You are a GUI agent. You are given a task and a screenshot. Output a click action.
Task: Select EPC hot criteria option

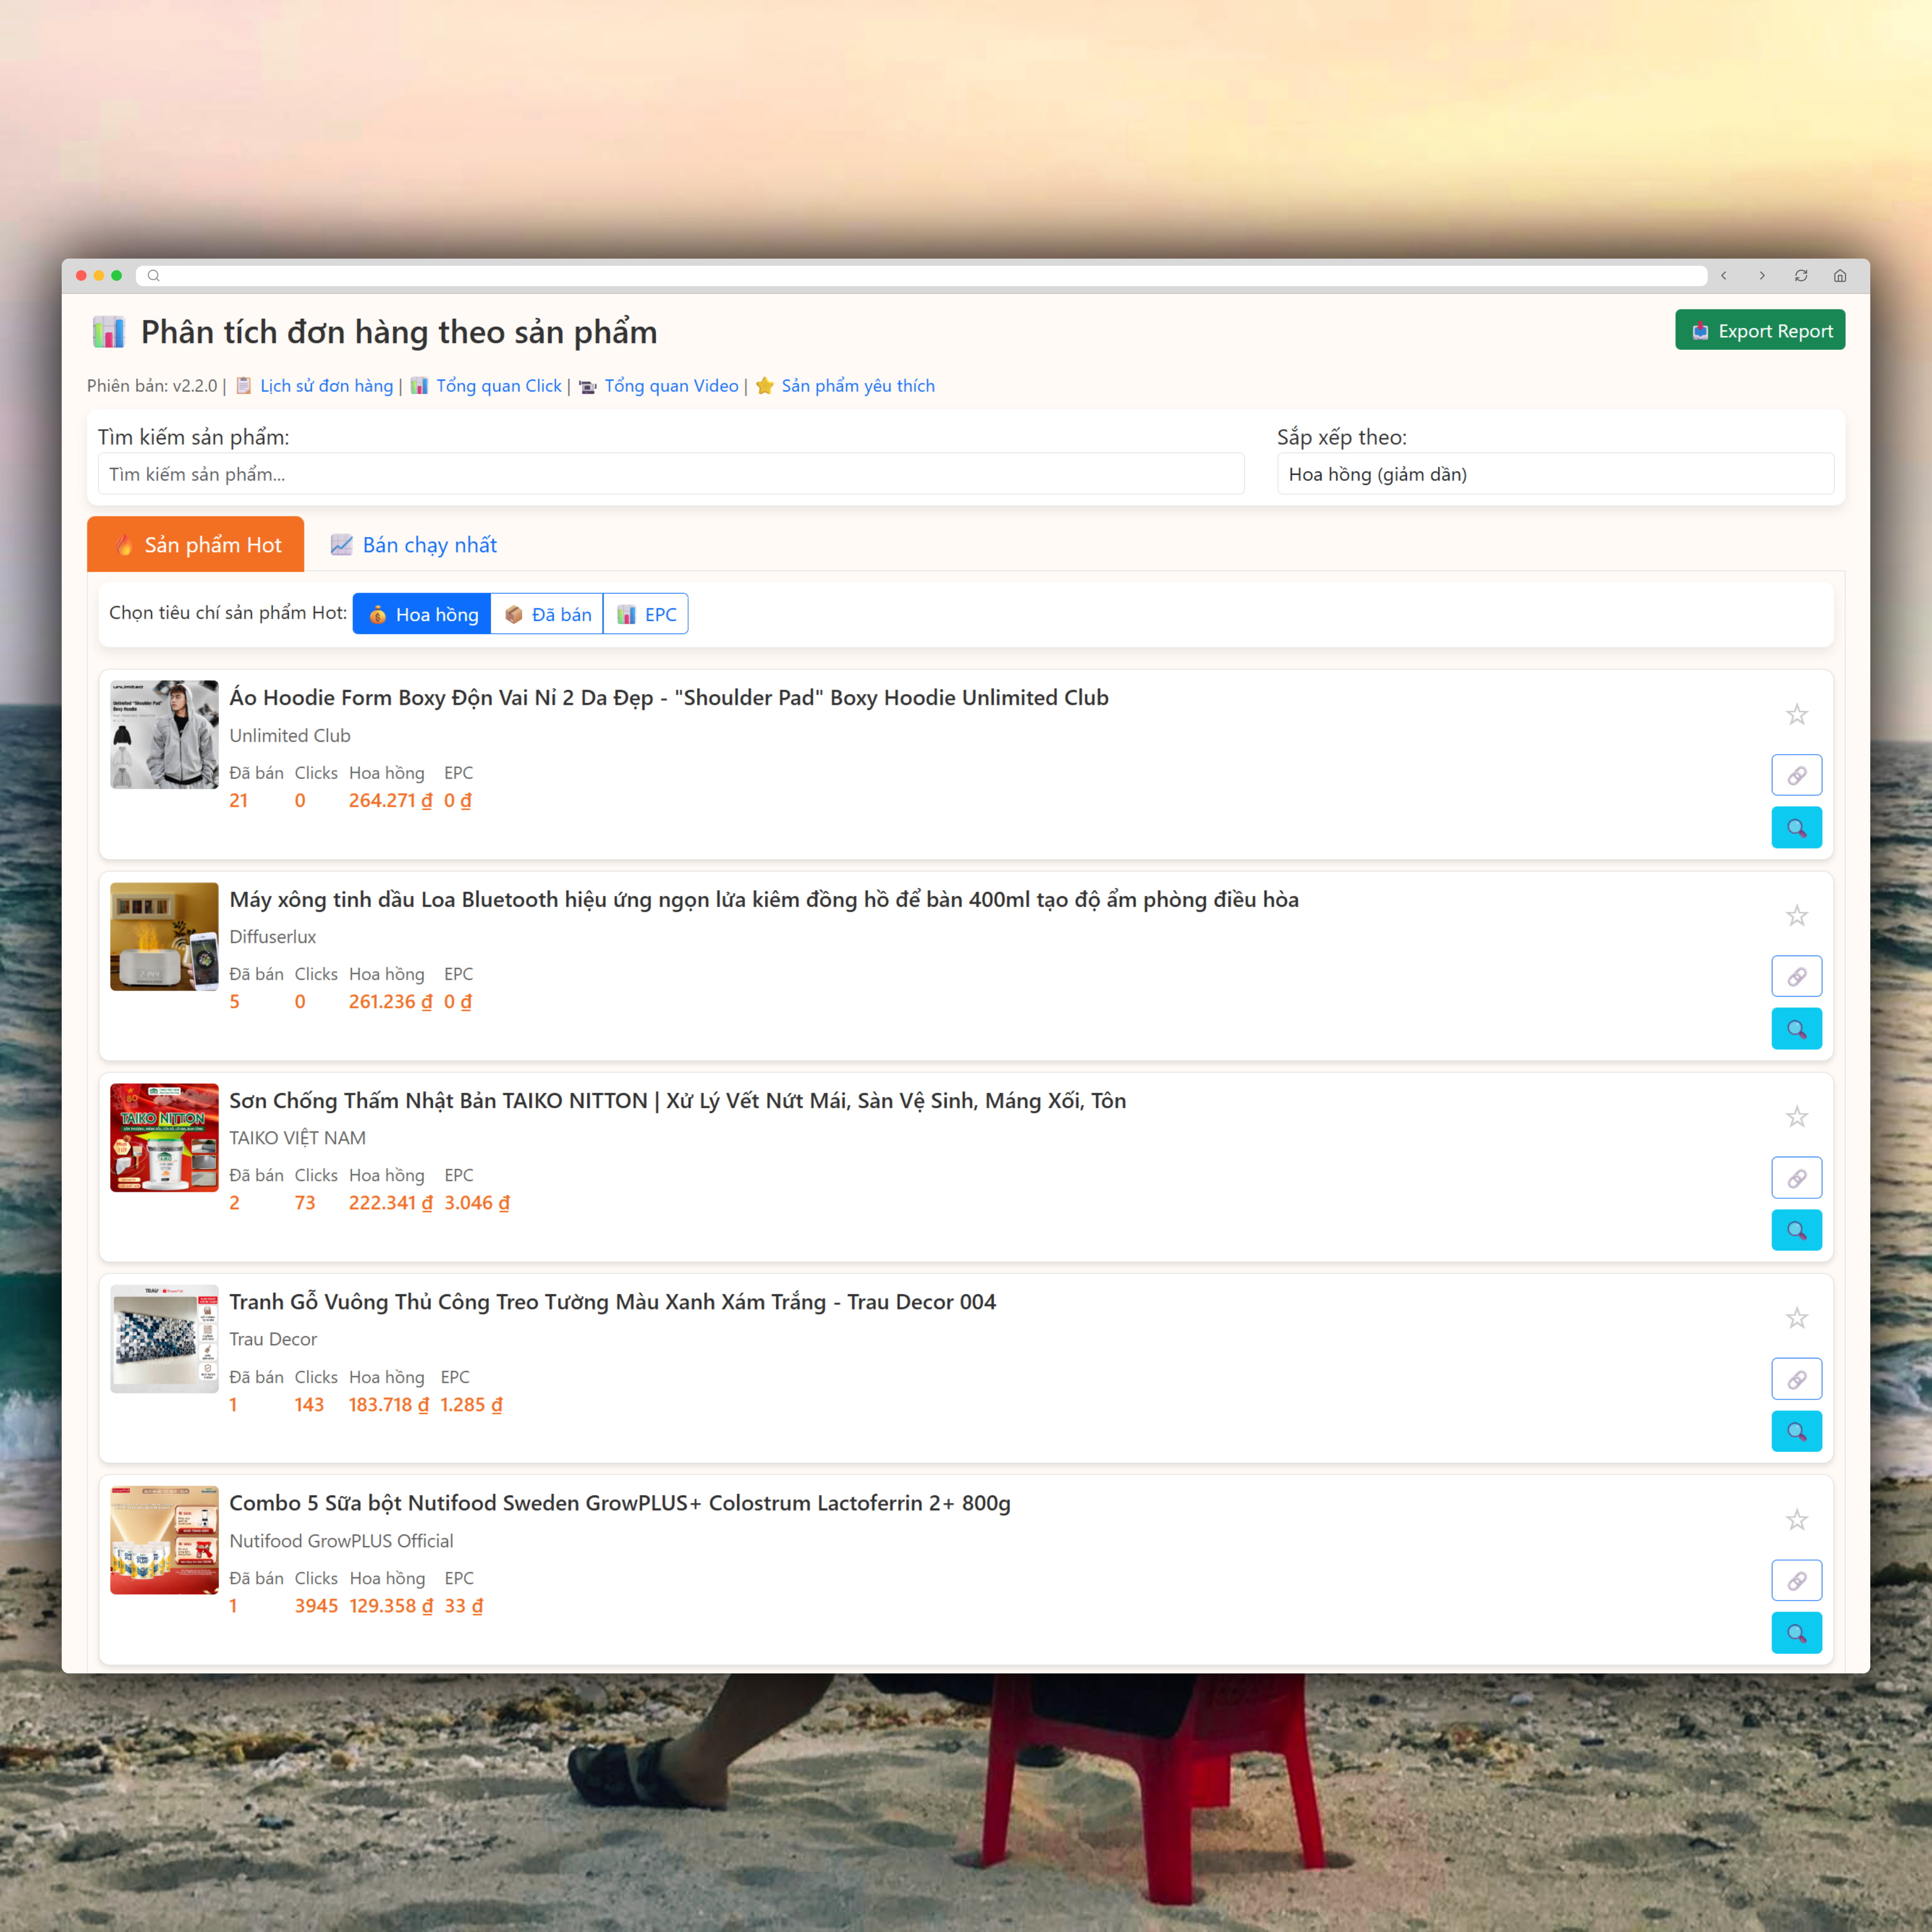point(646,614)
